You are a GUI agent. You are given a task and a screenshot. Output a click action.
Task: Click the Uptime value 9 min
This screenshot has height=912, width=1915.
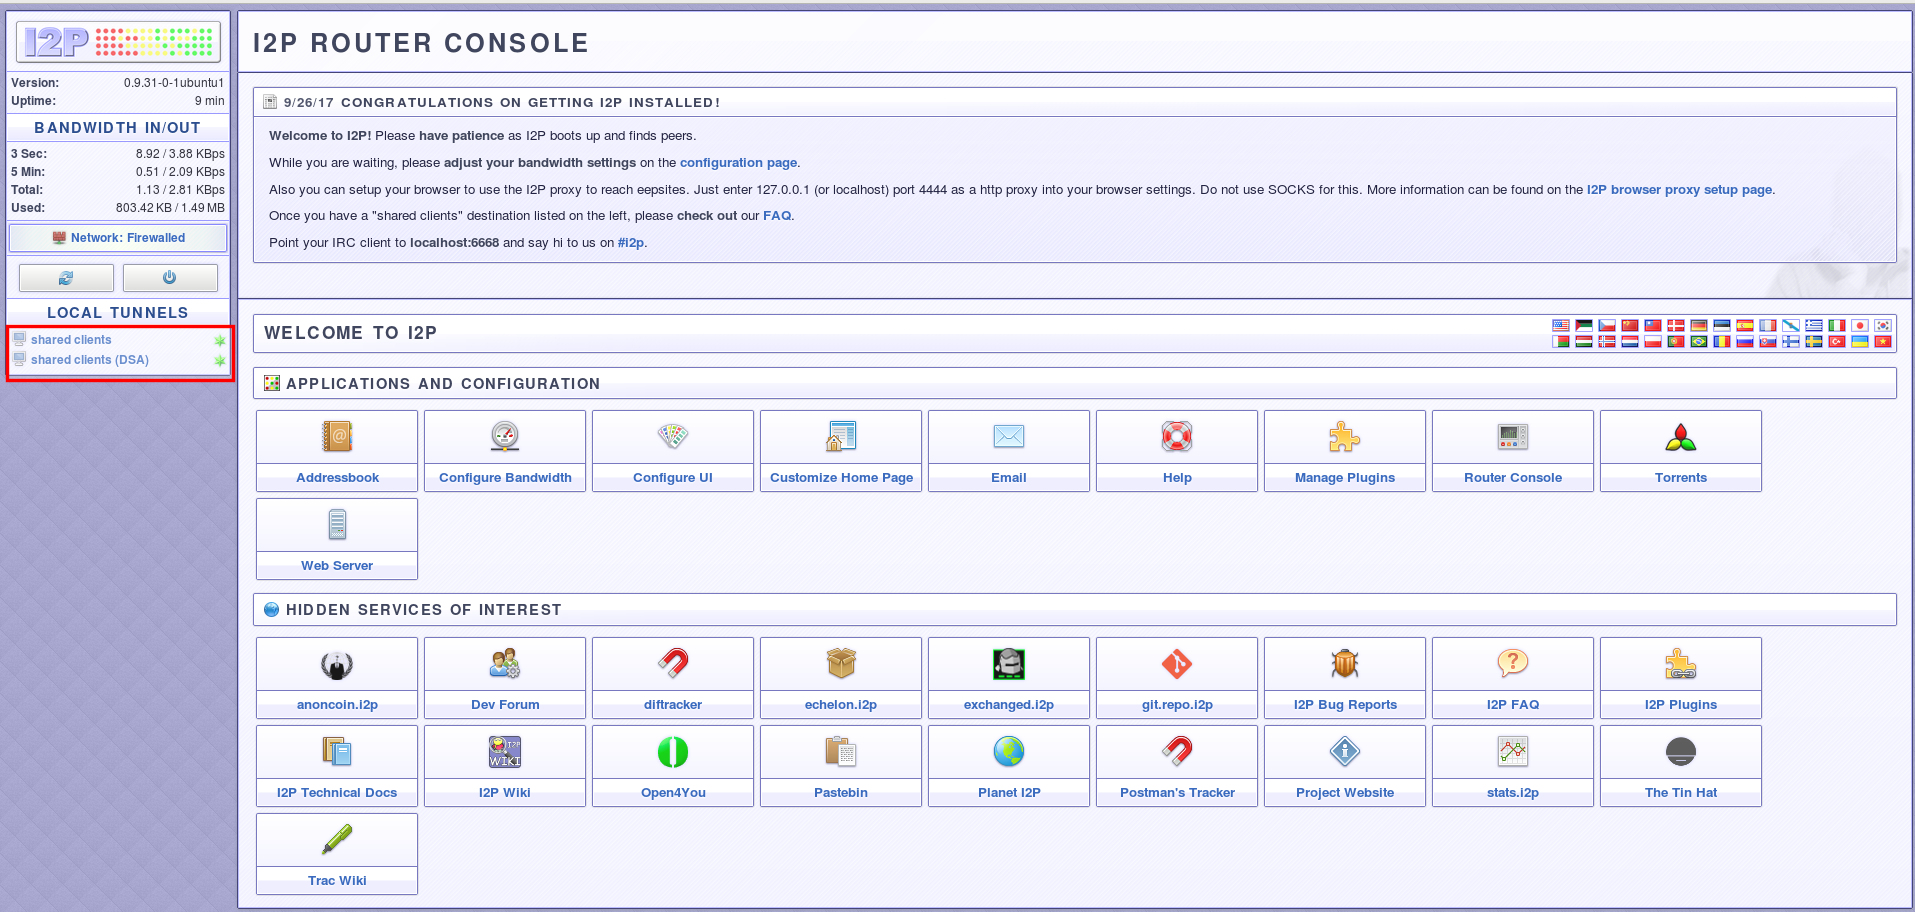pos(209,101)
